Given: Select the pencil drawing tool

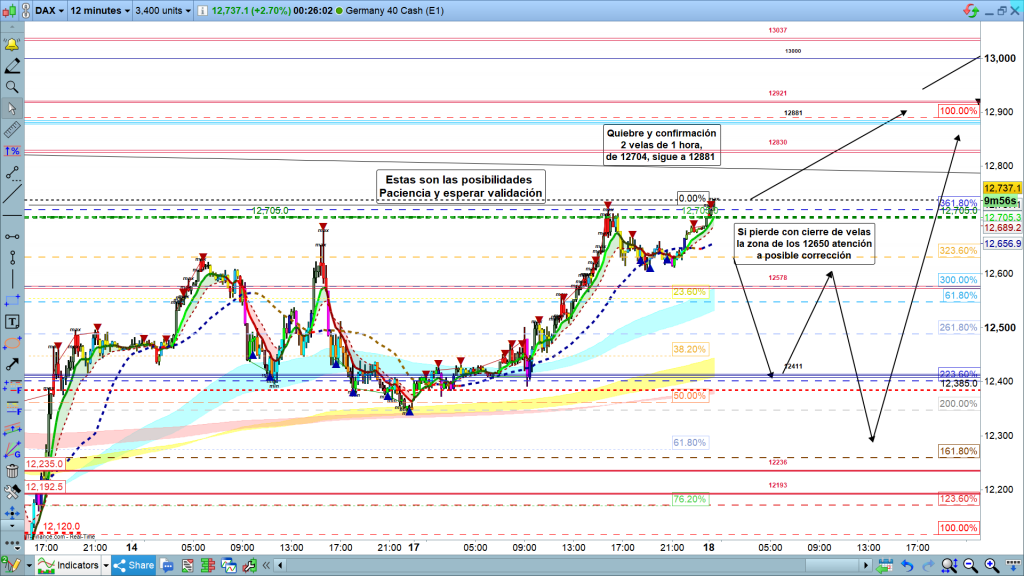Looking at the screenshot, I should 11,66.
